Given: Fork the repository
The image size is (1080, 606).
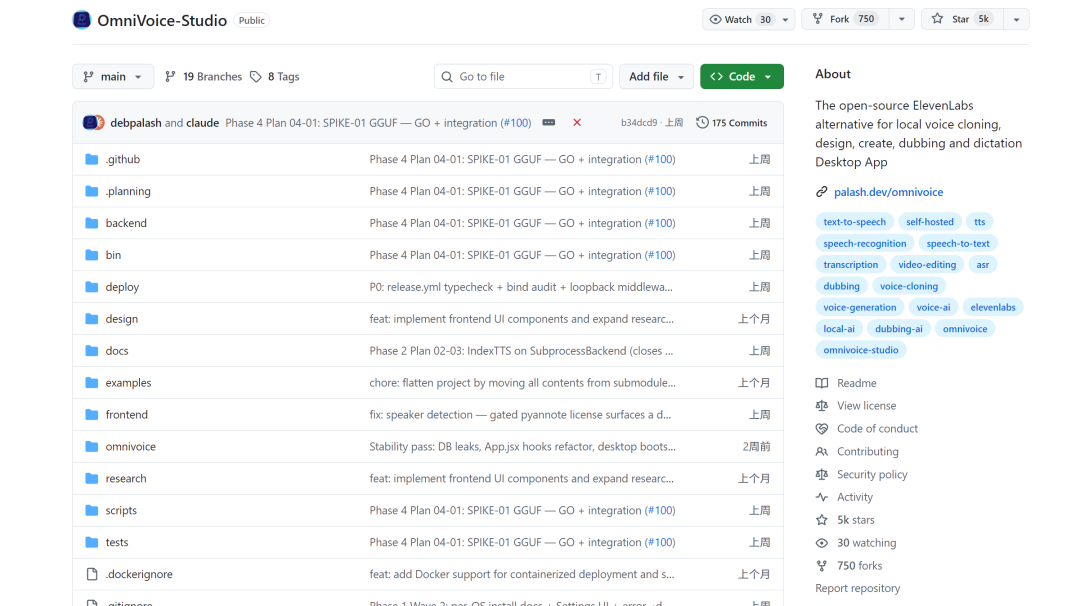Looking at the screenshot, I should [x=845, y=19].
